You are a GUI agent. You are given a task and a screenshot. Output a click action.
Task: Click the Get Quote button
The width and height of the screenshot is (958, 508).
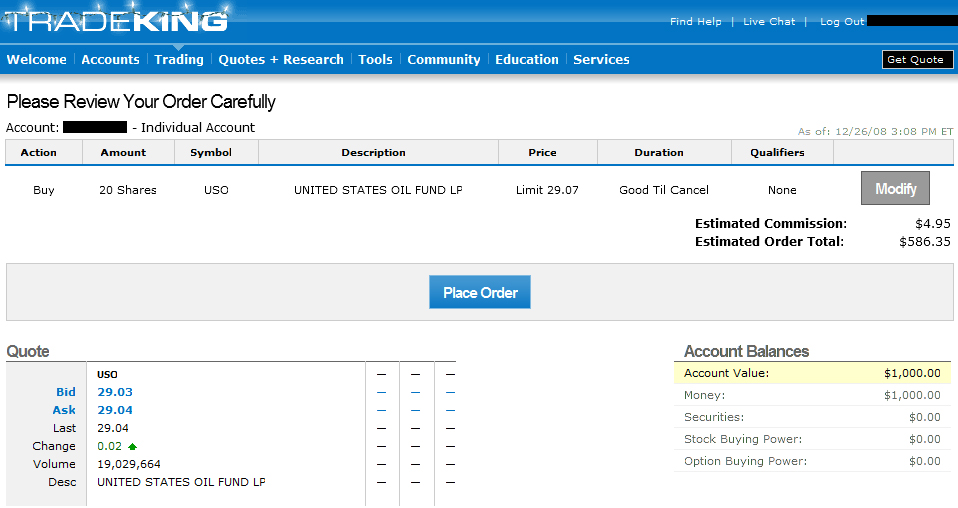(x=917, y=59)
